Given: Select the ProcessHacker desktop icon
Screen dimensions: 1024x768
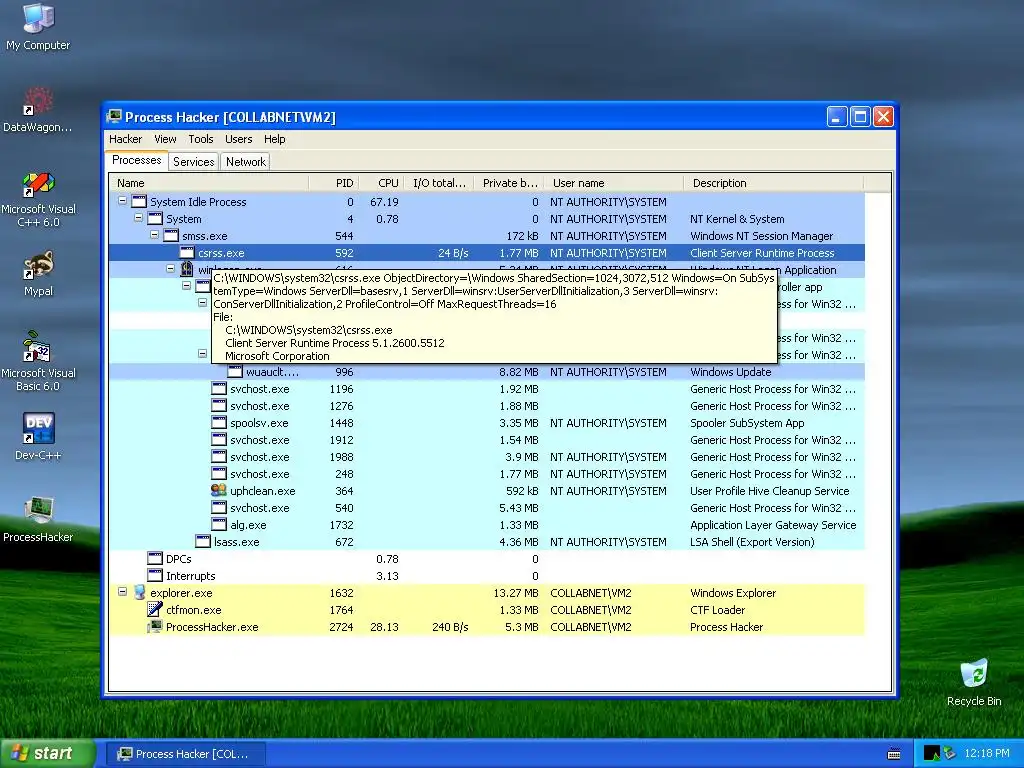Looking at the screenshot, I should click(38, 520).
